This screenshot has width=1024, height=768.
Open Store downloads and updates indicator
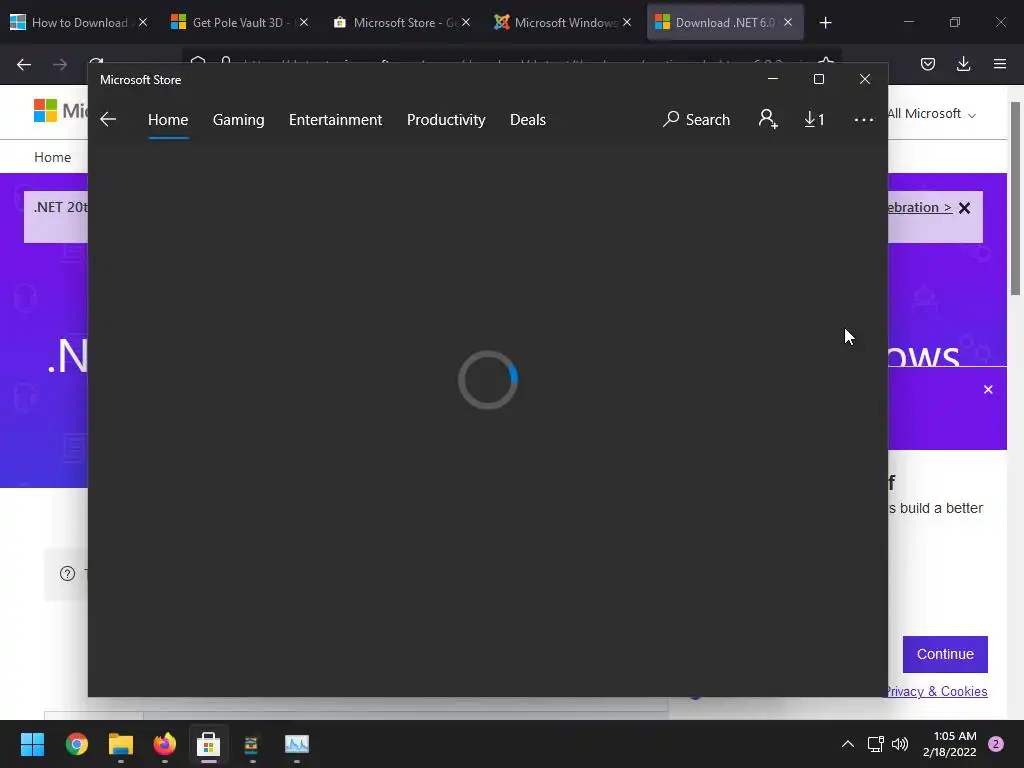[x=814, y=120]
